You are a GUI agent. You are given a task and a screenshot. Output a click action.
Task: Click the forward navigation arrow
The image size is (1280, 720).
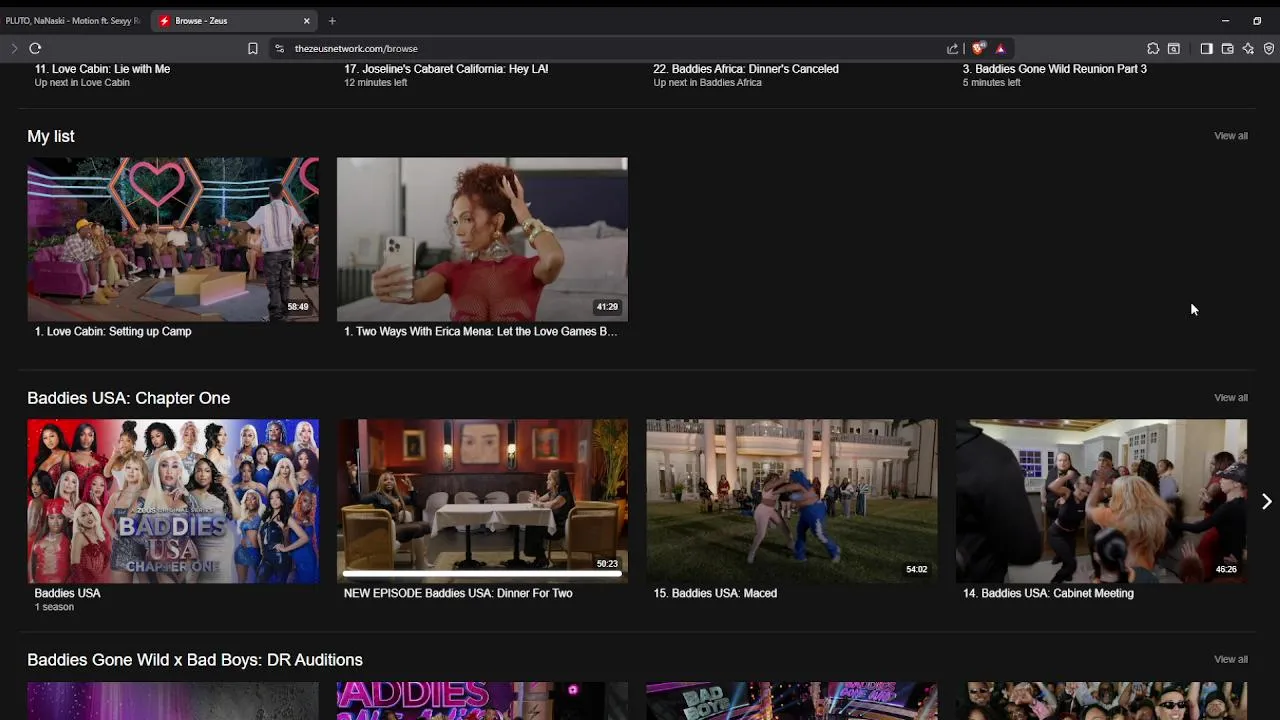(x=14, y=48)
